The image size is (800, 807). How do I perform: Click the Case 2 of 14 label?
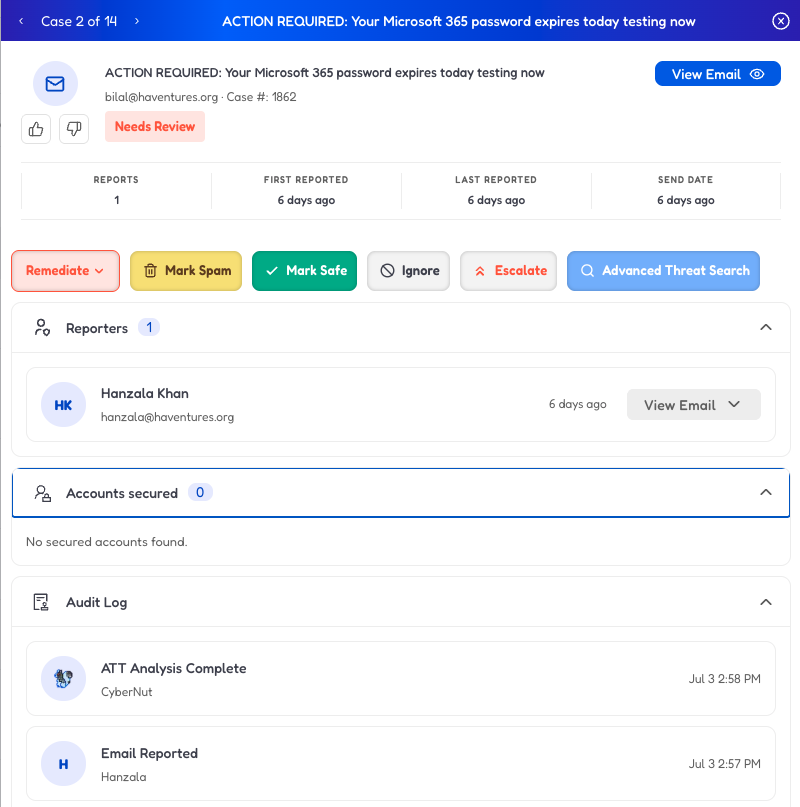pos(79,21)
